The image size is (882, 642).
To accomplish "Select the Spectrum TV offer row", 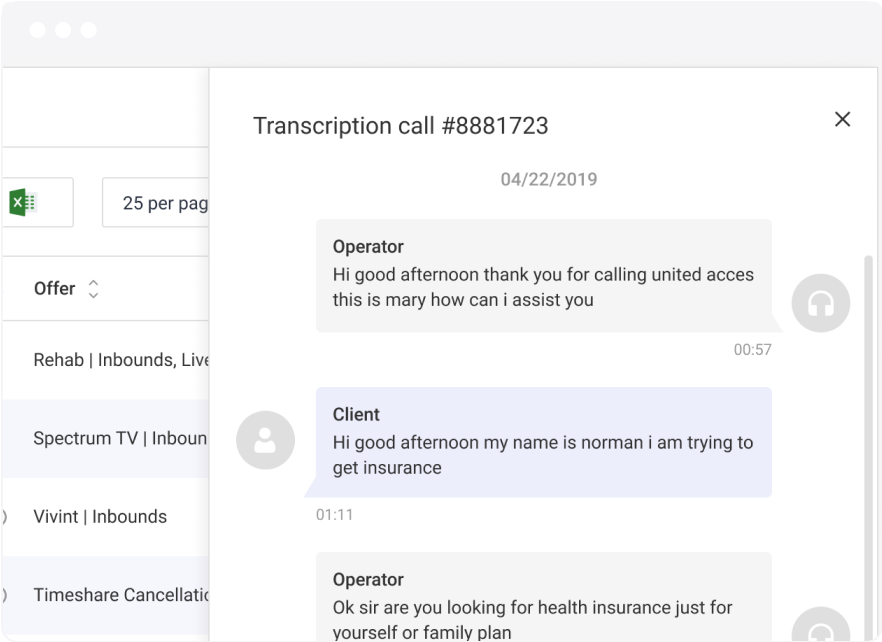I will [x=120, y=438].
